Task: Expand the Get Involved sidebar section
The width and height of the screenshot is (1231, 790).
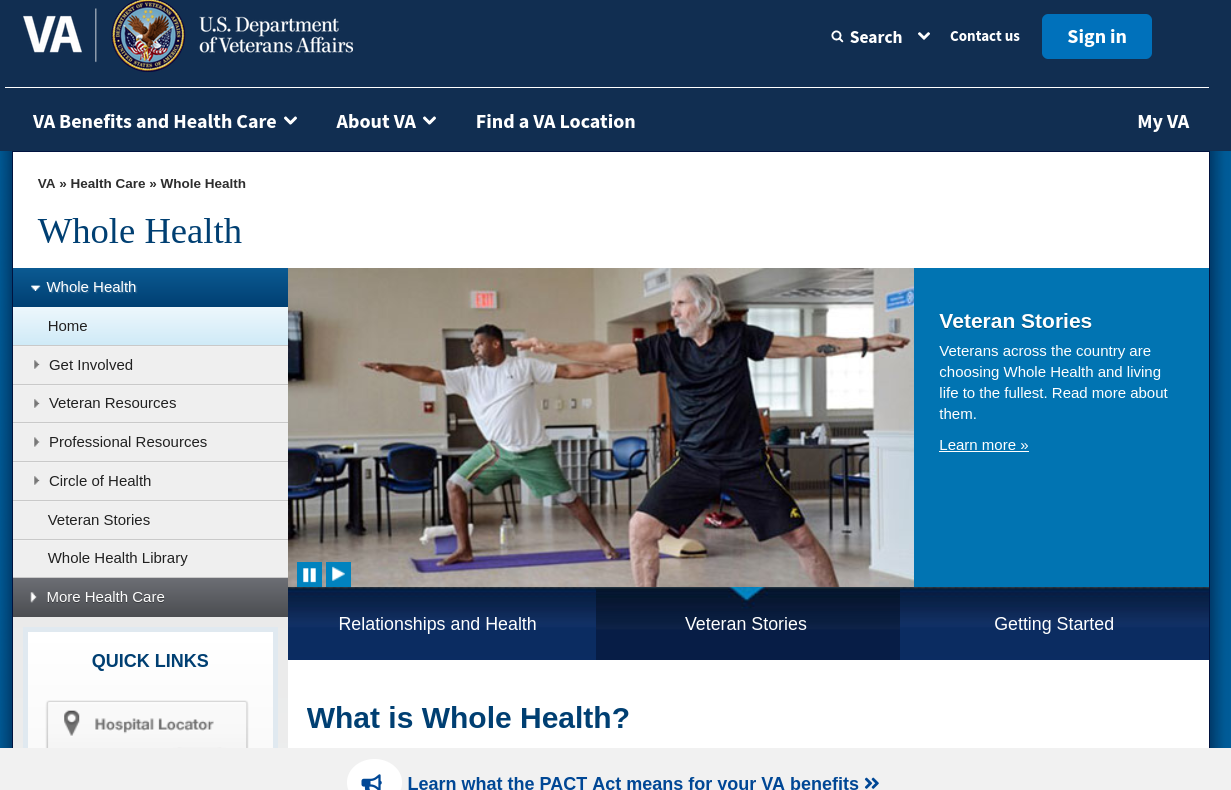Action: (90, 365)
